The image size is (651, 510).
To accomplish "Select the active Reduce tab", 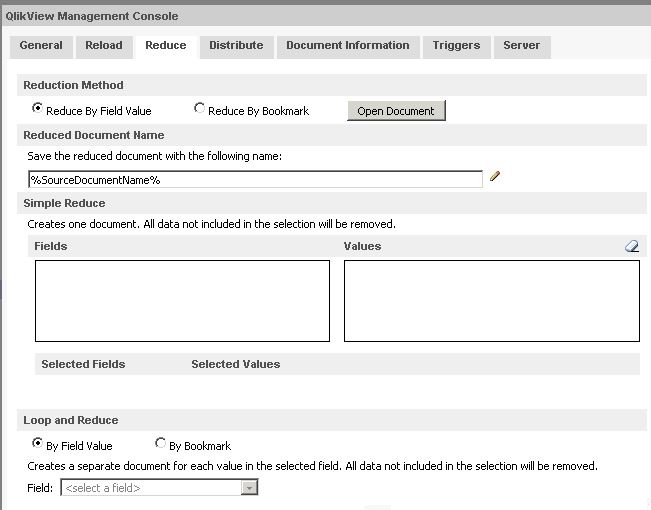I will [x=165, y=46].
